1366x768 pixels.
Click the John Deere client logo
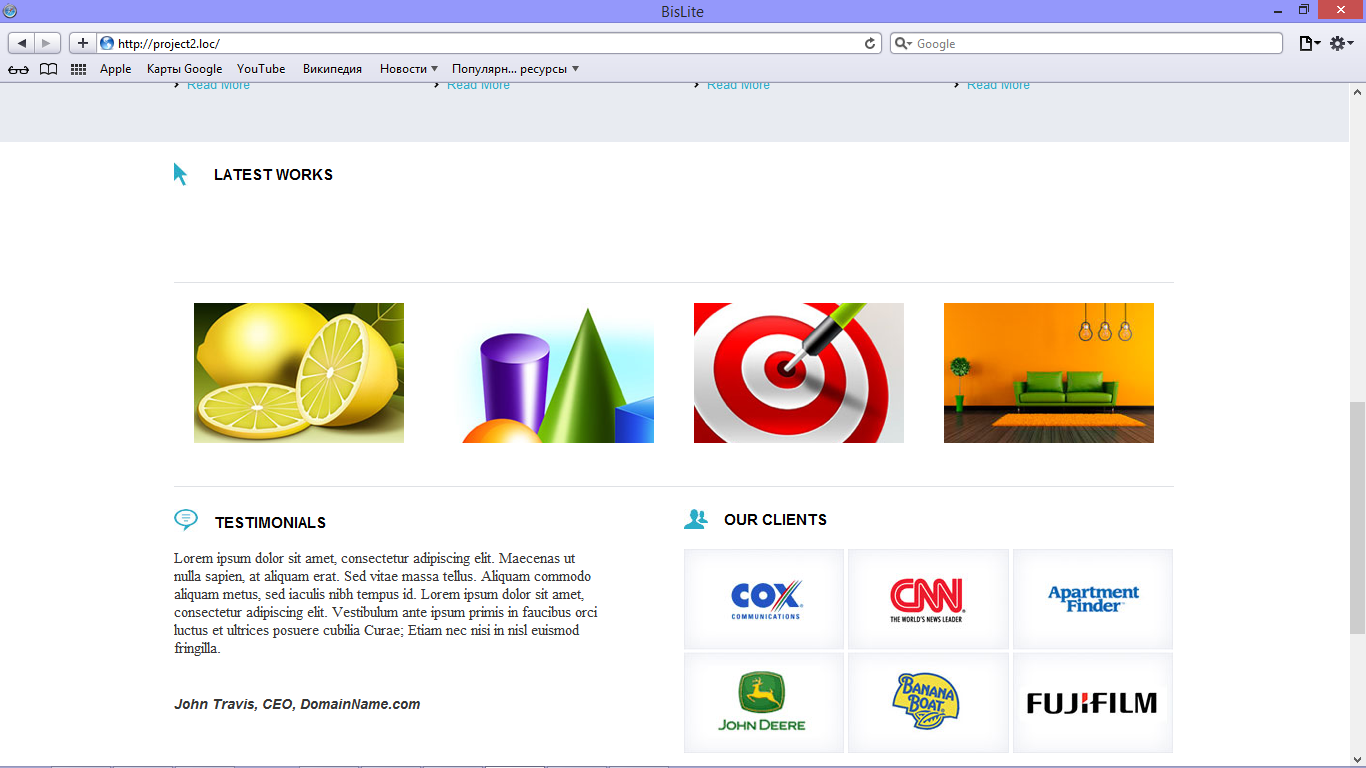click(764, 703)
